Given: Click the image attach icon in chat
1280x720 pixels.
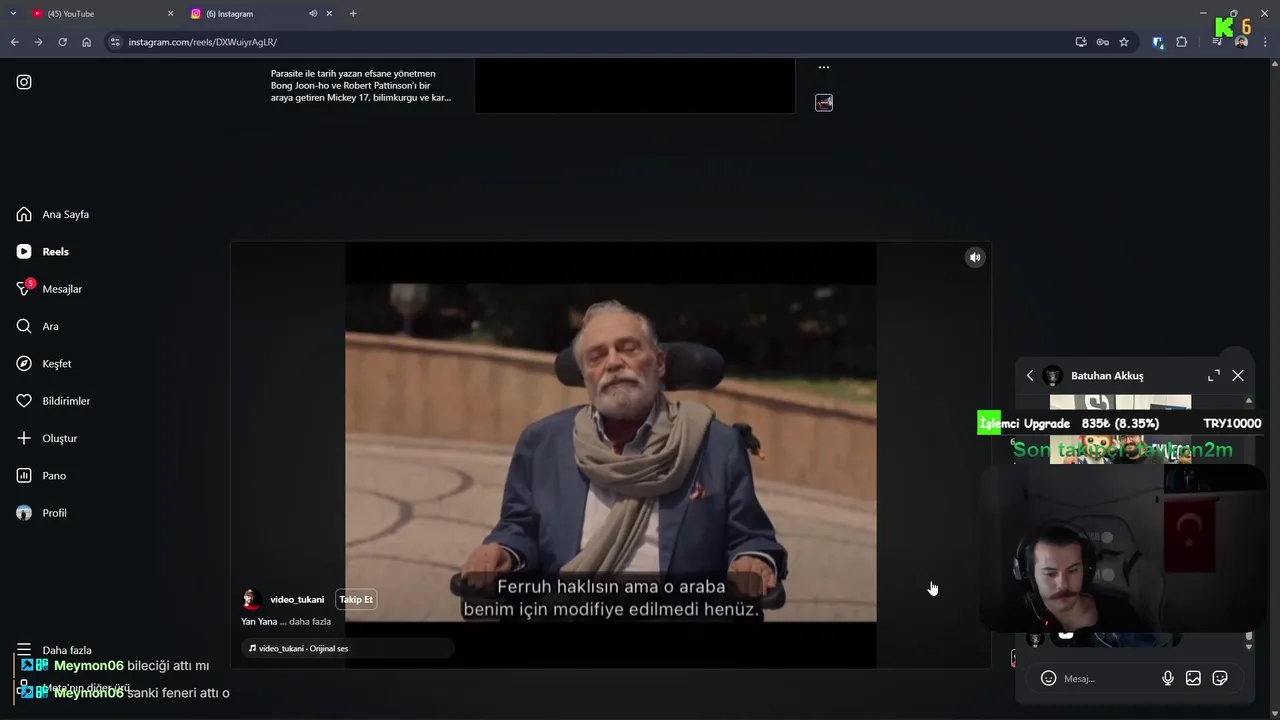Looking at the screenshot, I should 1193,678.
